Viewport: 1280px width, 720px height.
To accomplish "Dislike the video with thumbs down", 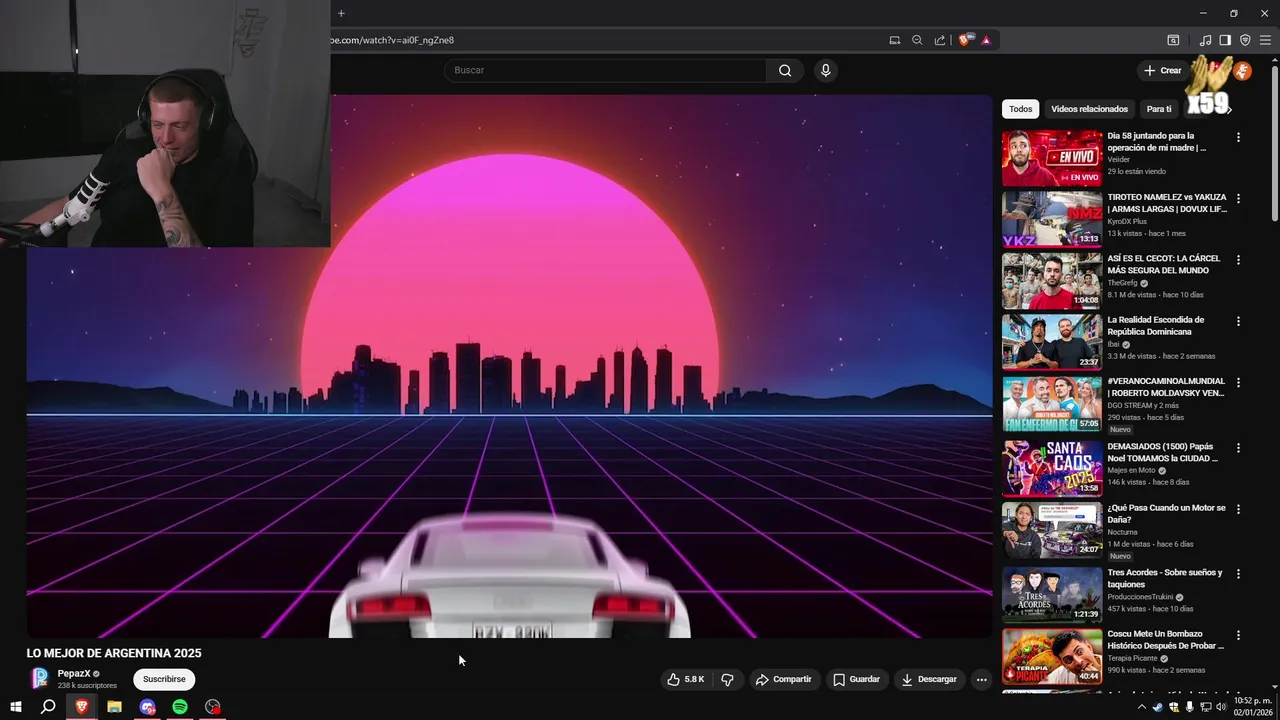I will click(x=727, y=679).
